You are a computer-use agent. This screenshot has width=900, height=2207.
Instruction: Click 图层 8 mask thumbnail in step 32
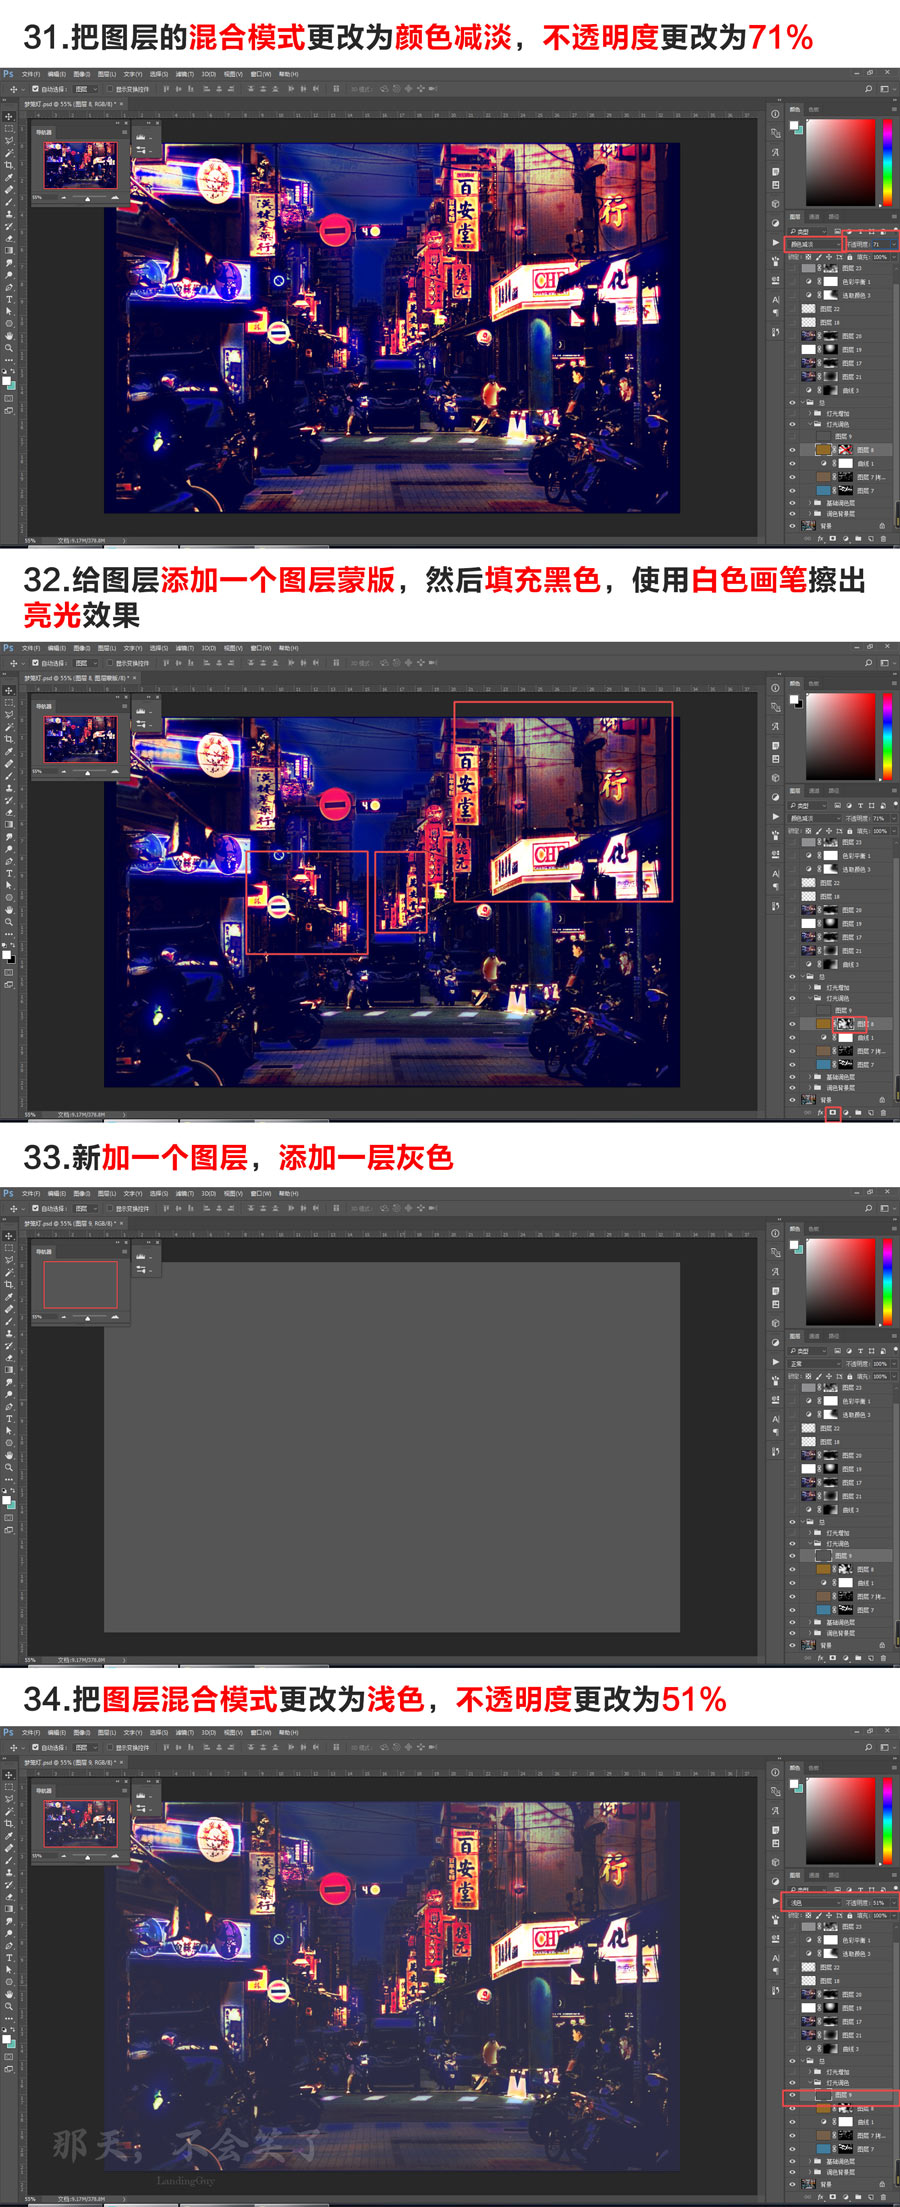pyautogui.click(x=845, y=1024)
